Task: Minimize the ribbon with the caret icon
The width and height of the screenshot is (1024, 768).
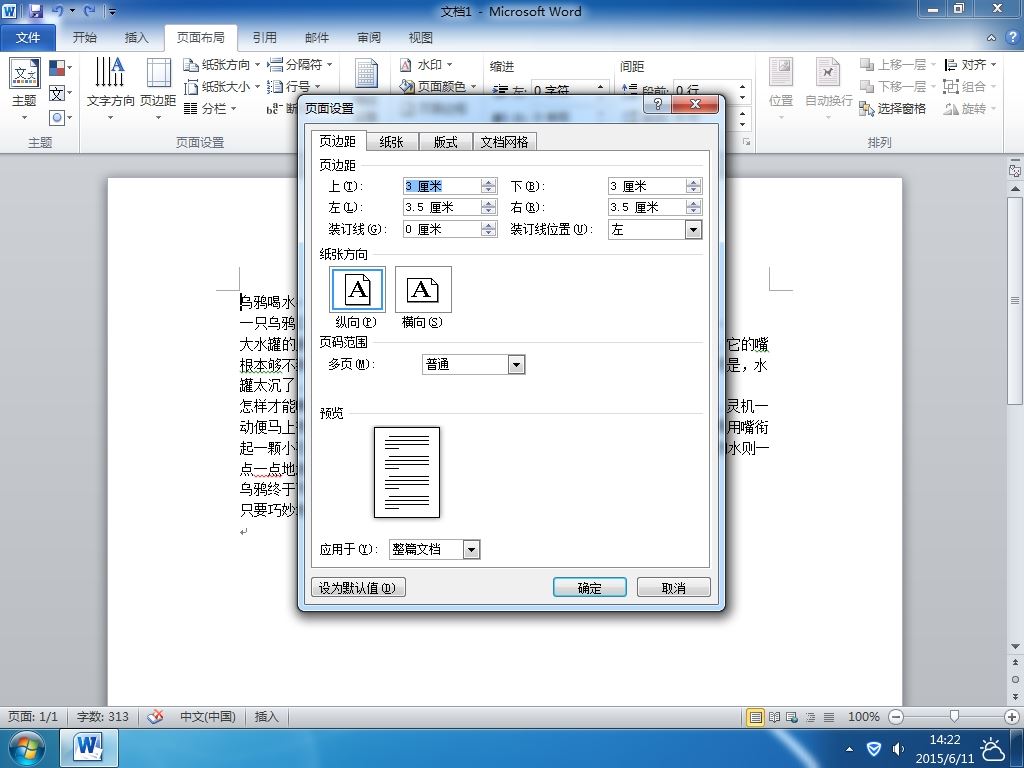Action: click(x=991, y=38)
